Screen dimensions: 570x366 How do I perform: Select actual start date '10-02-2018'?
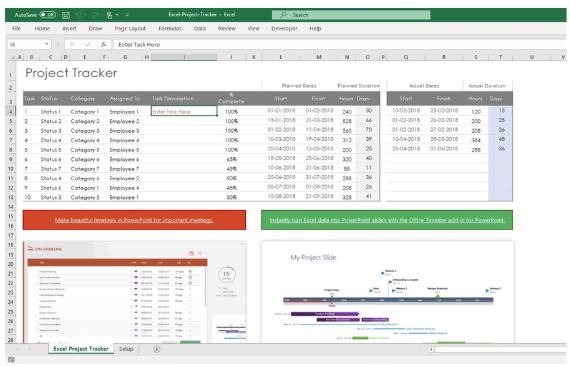tap(406, 110)
